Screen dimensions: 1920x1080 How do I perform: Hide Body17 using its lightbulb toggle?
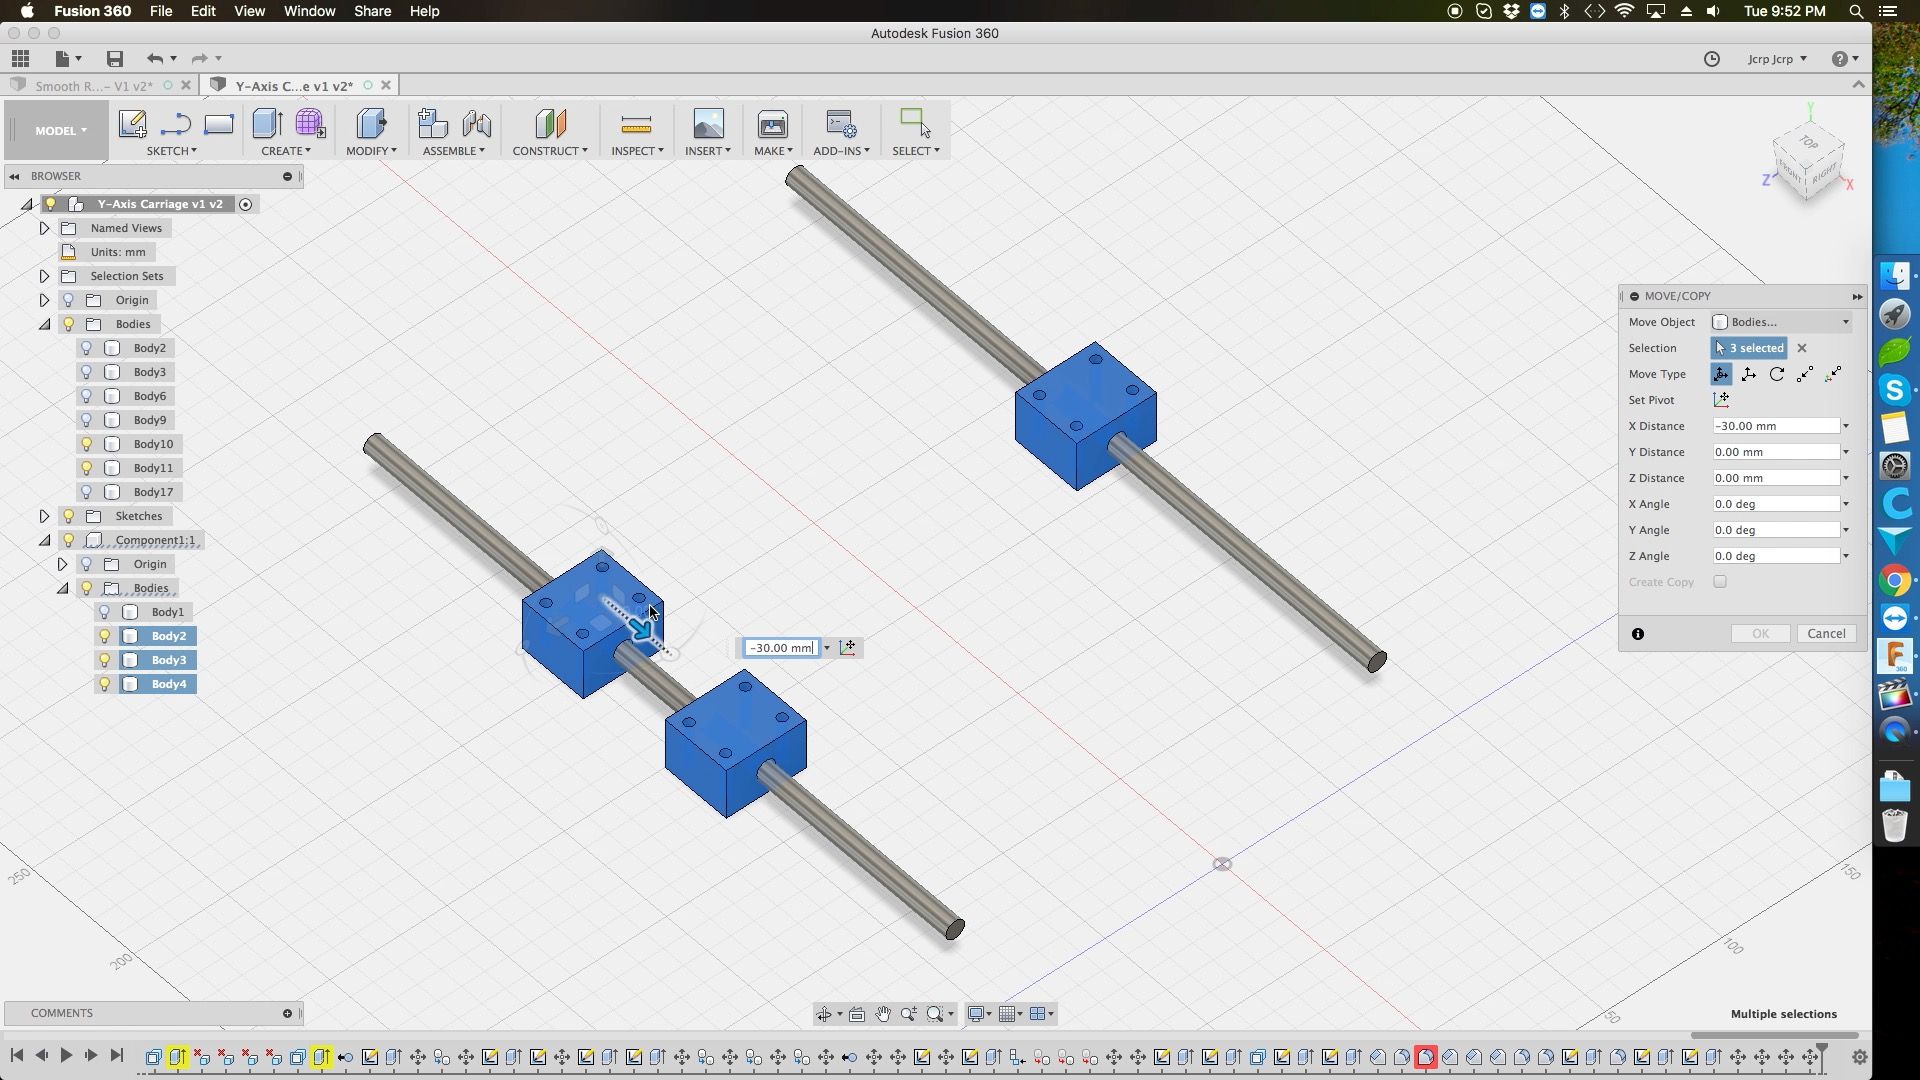coord(86,492)
